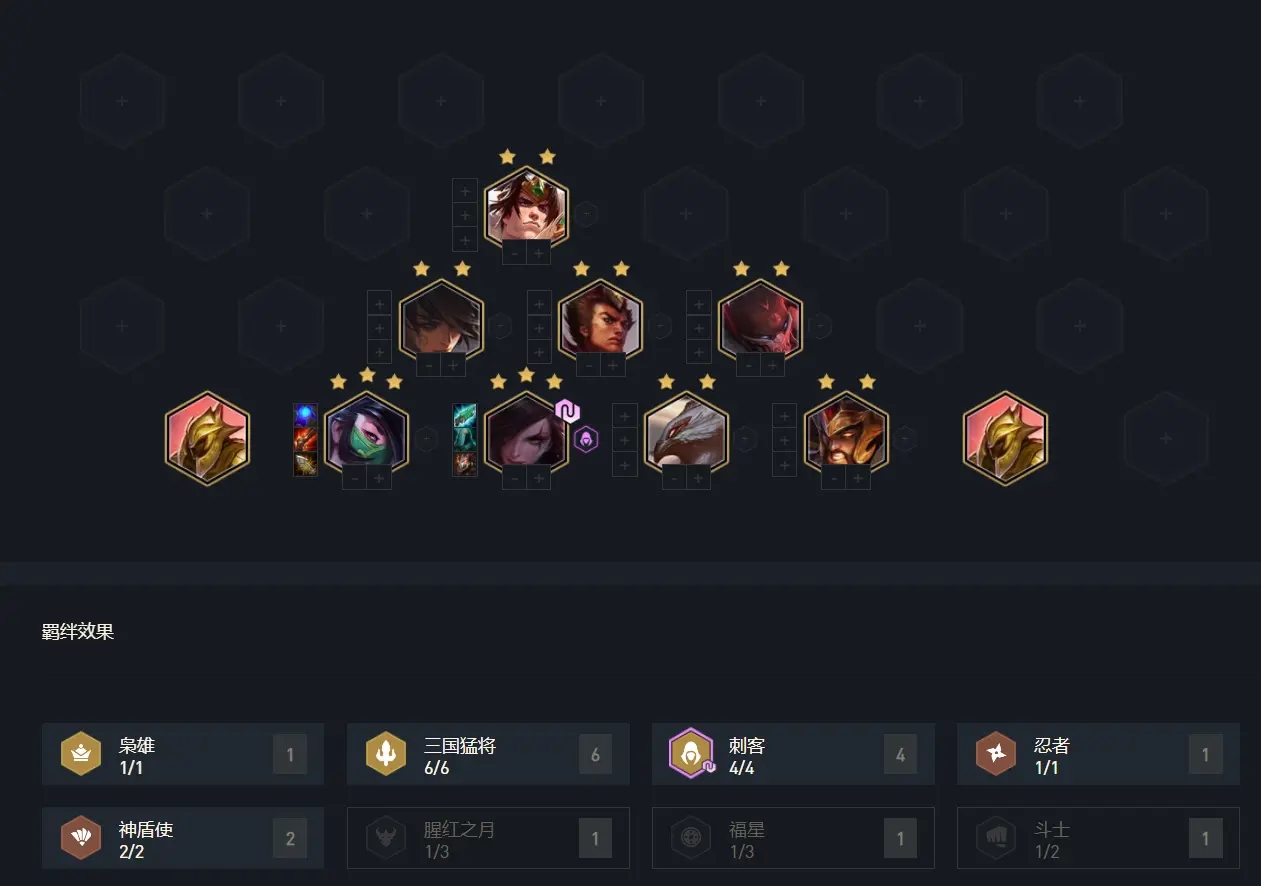Viewport: 1261px width, 886px height.
Task: Add a champion to the top-left empty hexagon
Action: 121,101
